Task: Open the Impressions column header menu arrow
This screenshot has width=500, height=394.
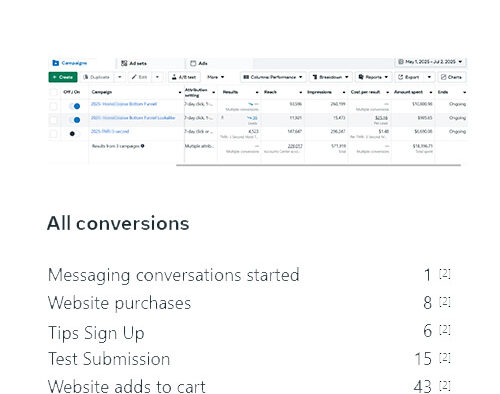Action: tap(344, 92)
